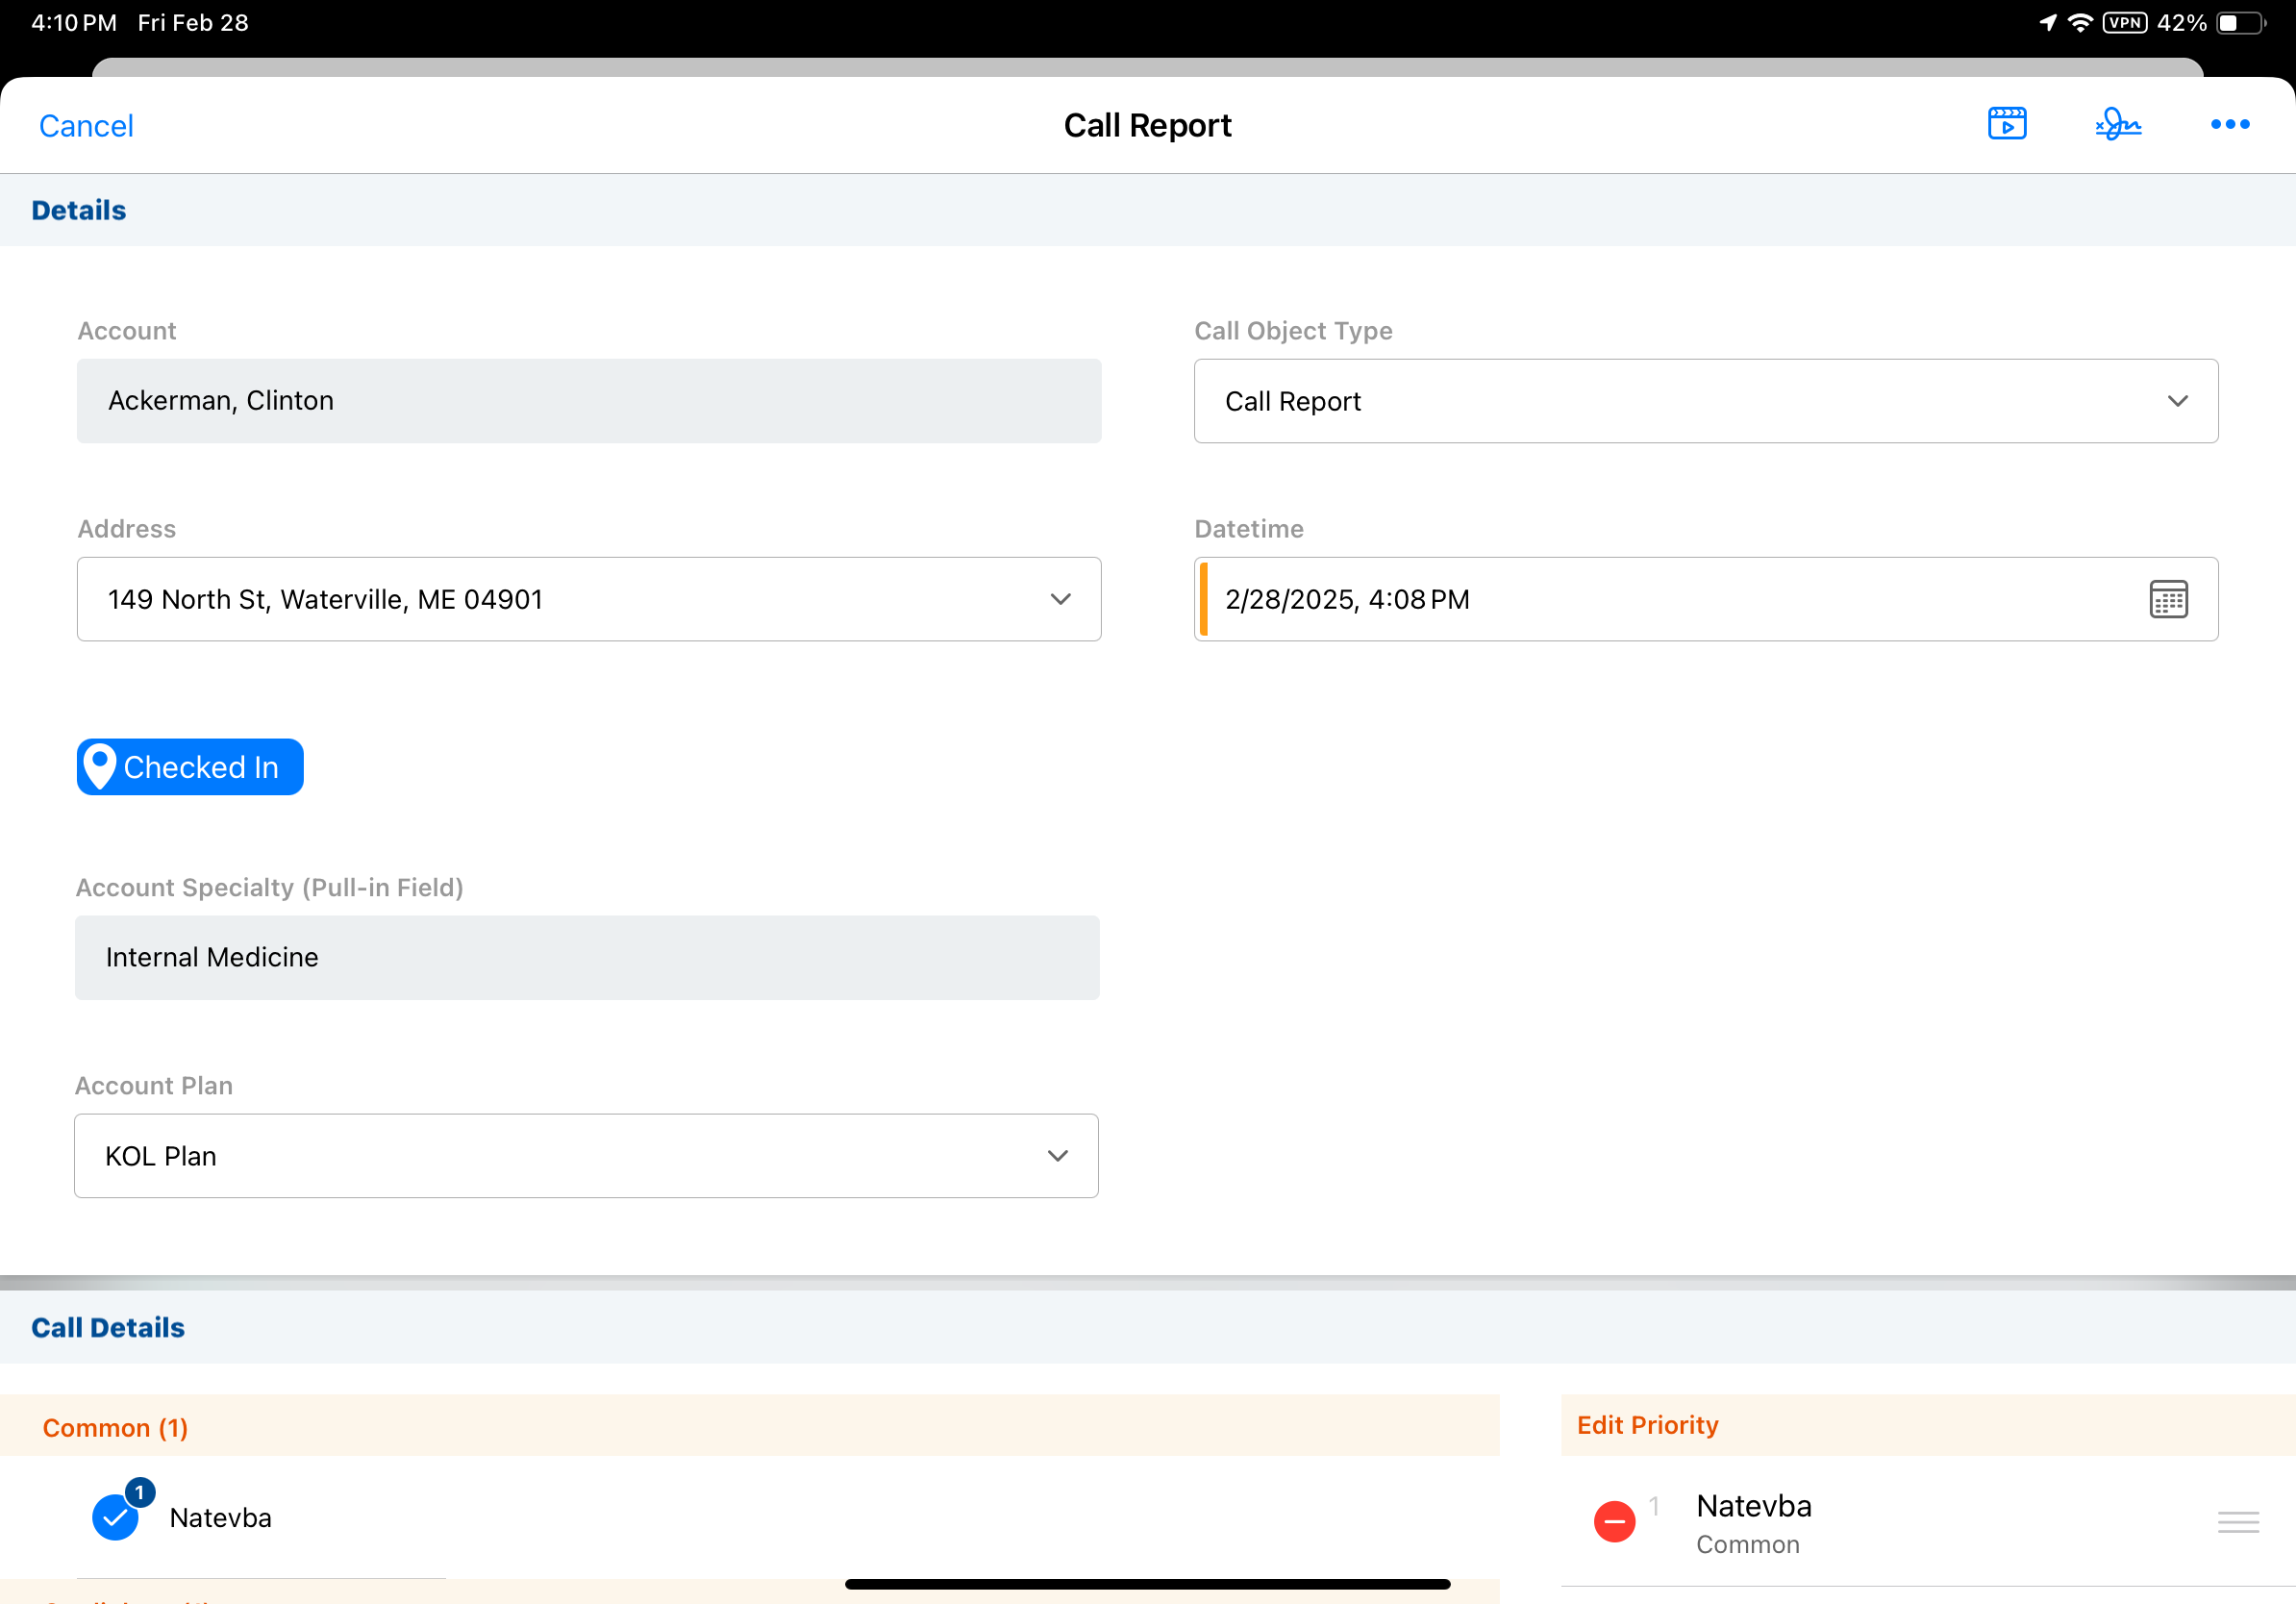Toggle the Checked In location button

tap(190, 767)
